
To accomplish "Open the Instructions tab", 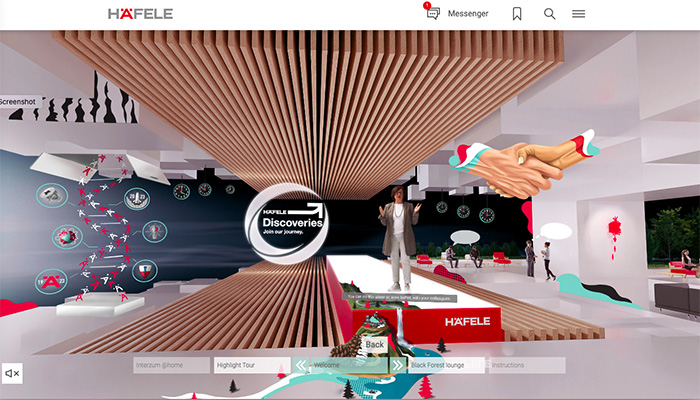I will [x=527, y=365].
